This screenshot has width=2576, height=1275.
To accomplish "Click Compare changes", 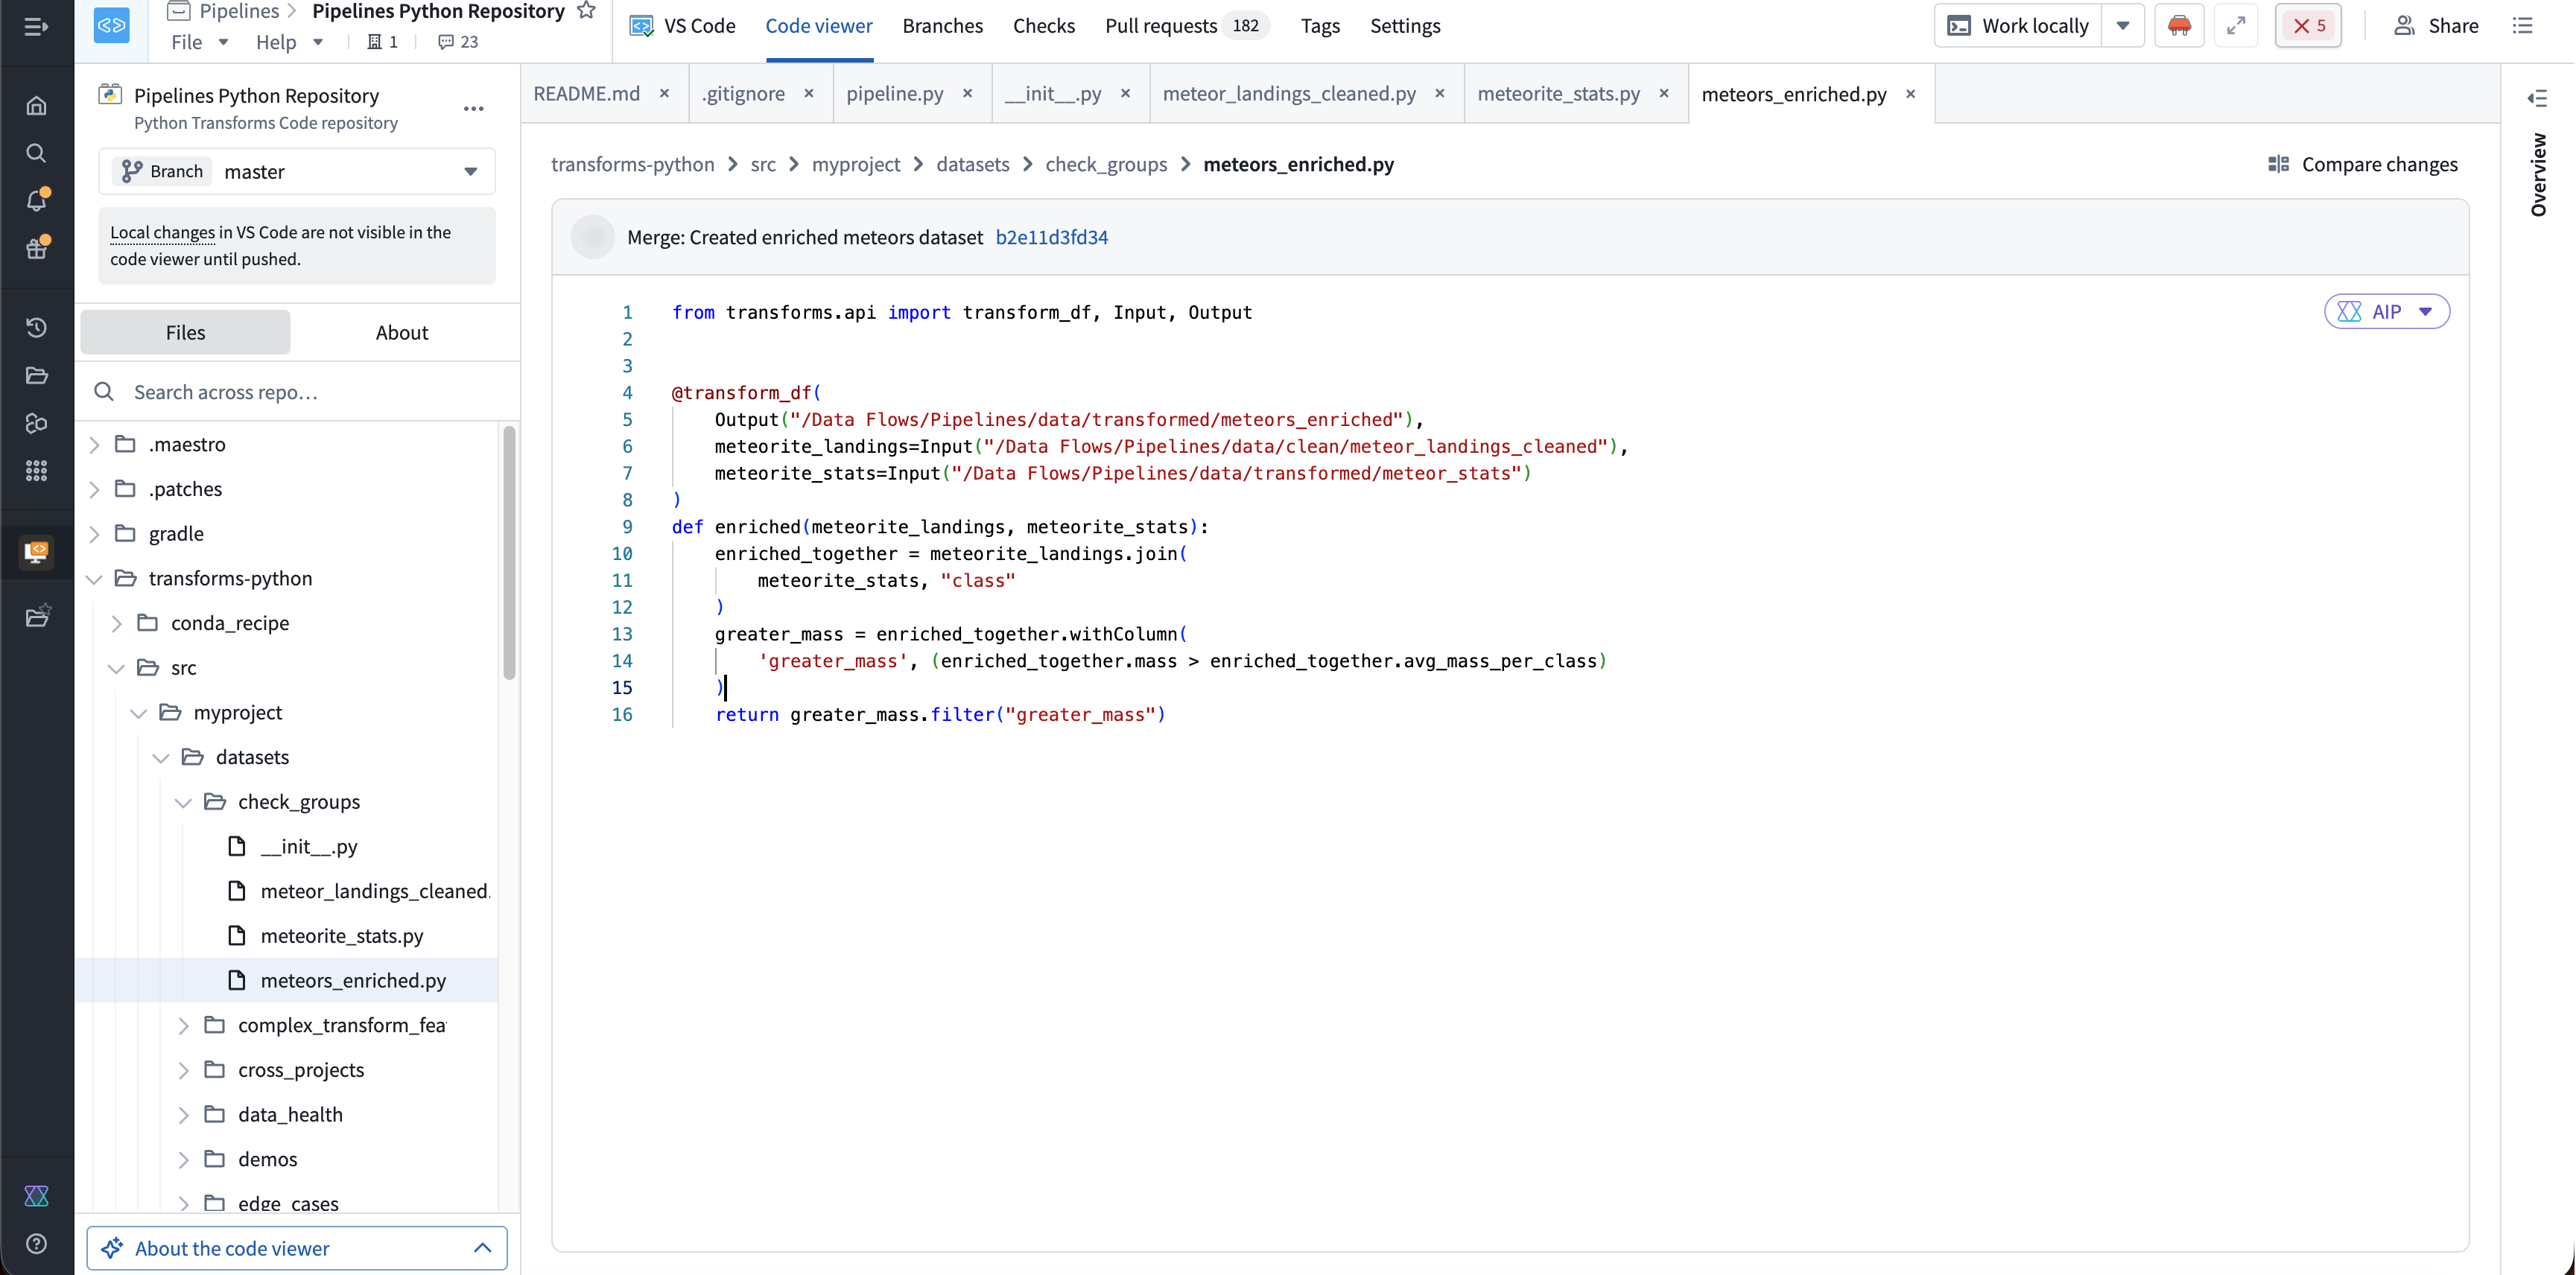I will tap(2362, 164).
